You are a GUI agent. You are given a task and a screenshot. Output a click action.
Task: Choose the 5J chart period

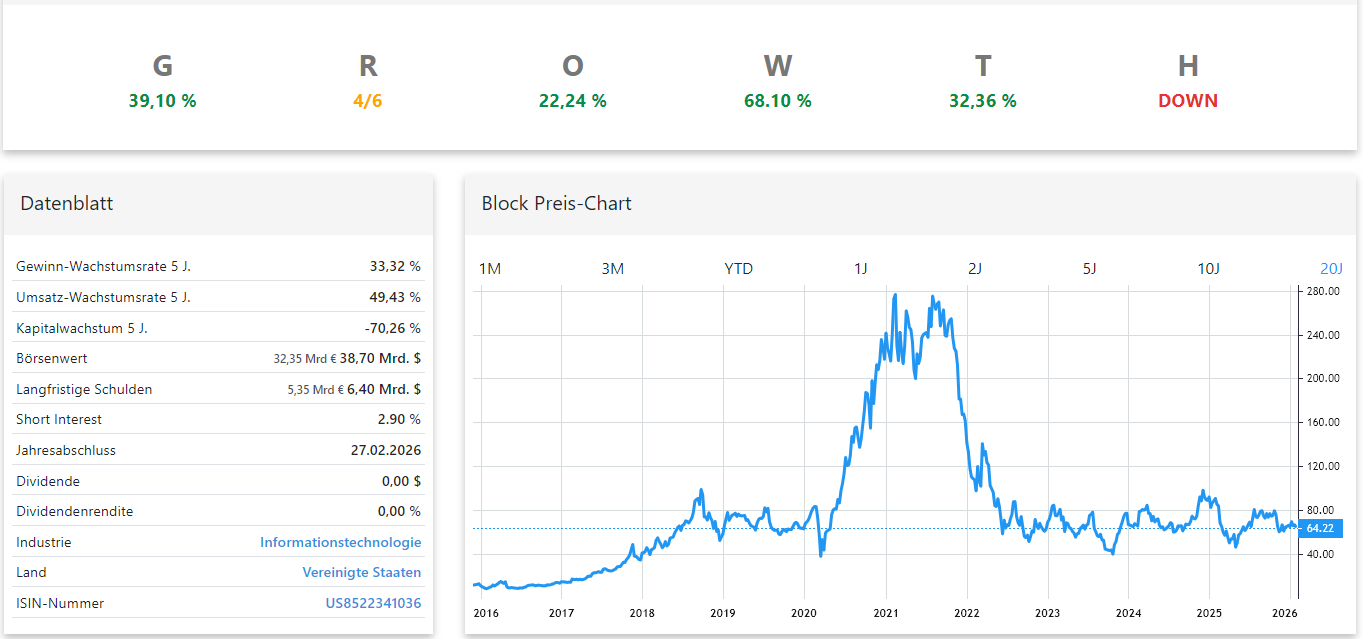[x=1090, y=269]
